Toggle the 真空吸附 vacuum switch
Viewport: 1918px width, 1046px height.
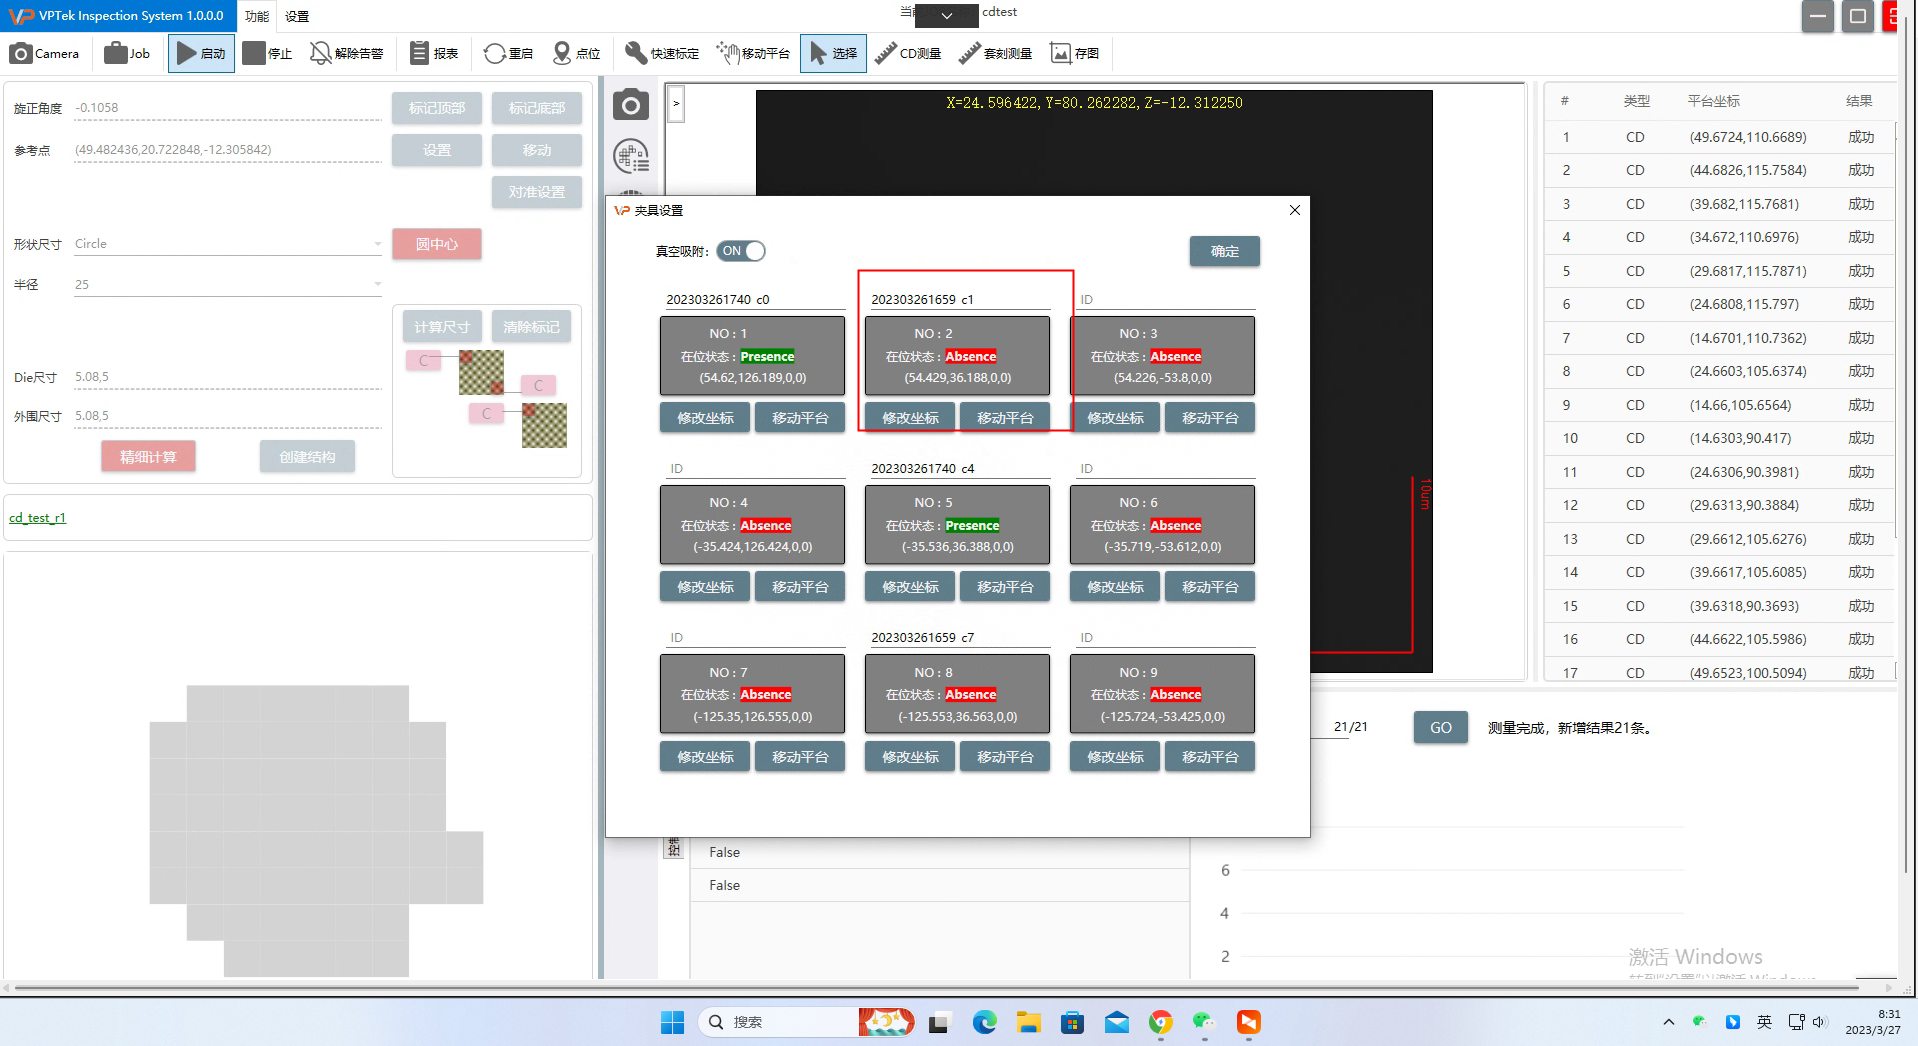pos(741,251)
